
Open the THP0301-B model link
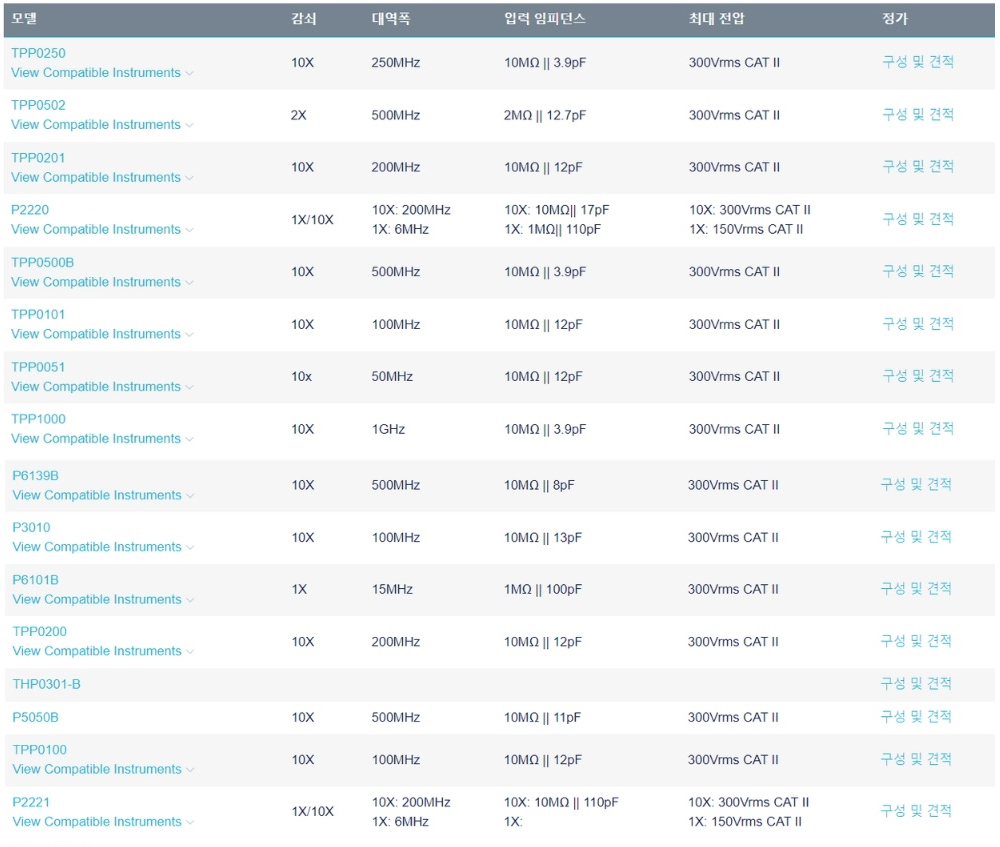click(47, 684)
